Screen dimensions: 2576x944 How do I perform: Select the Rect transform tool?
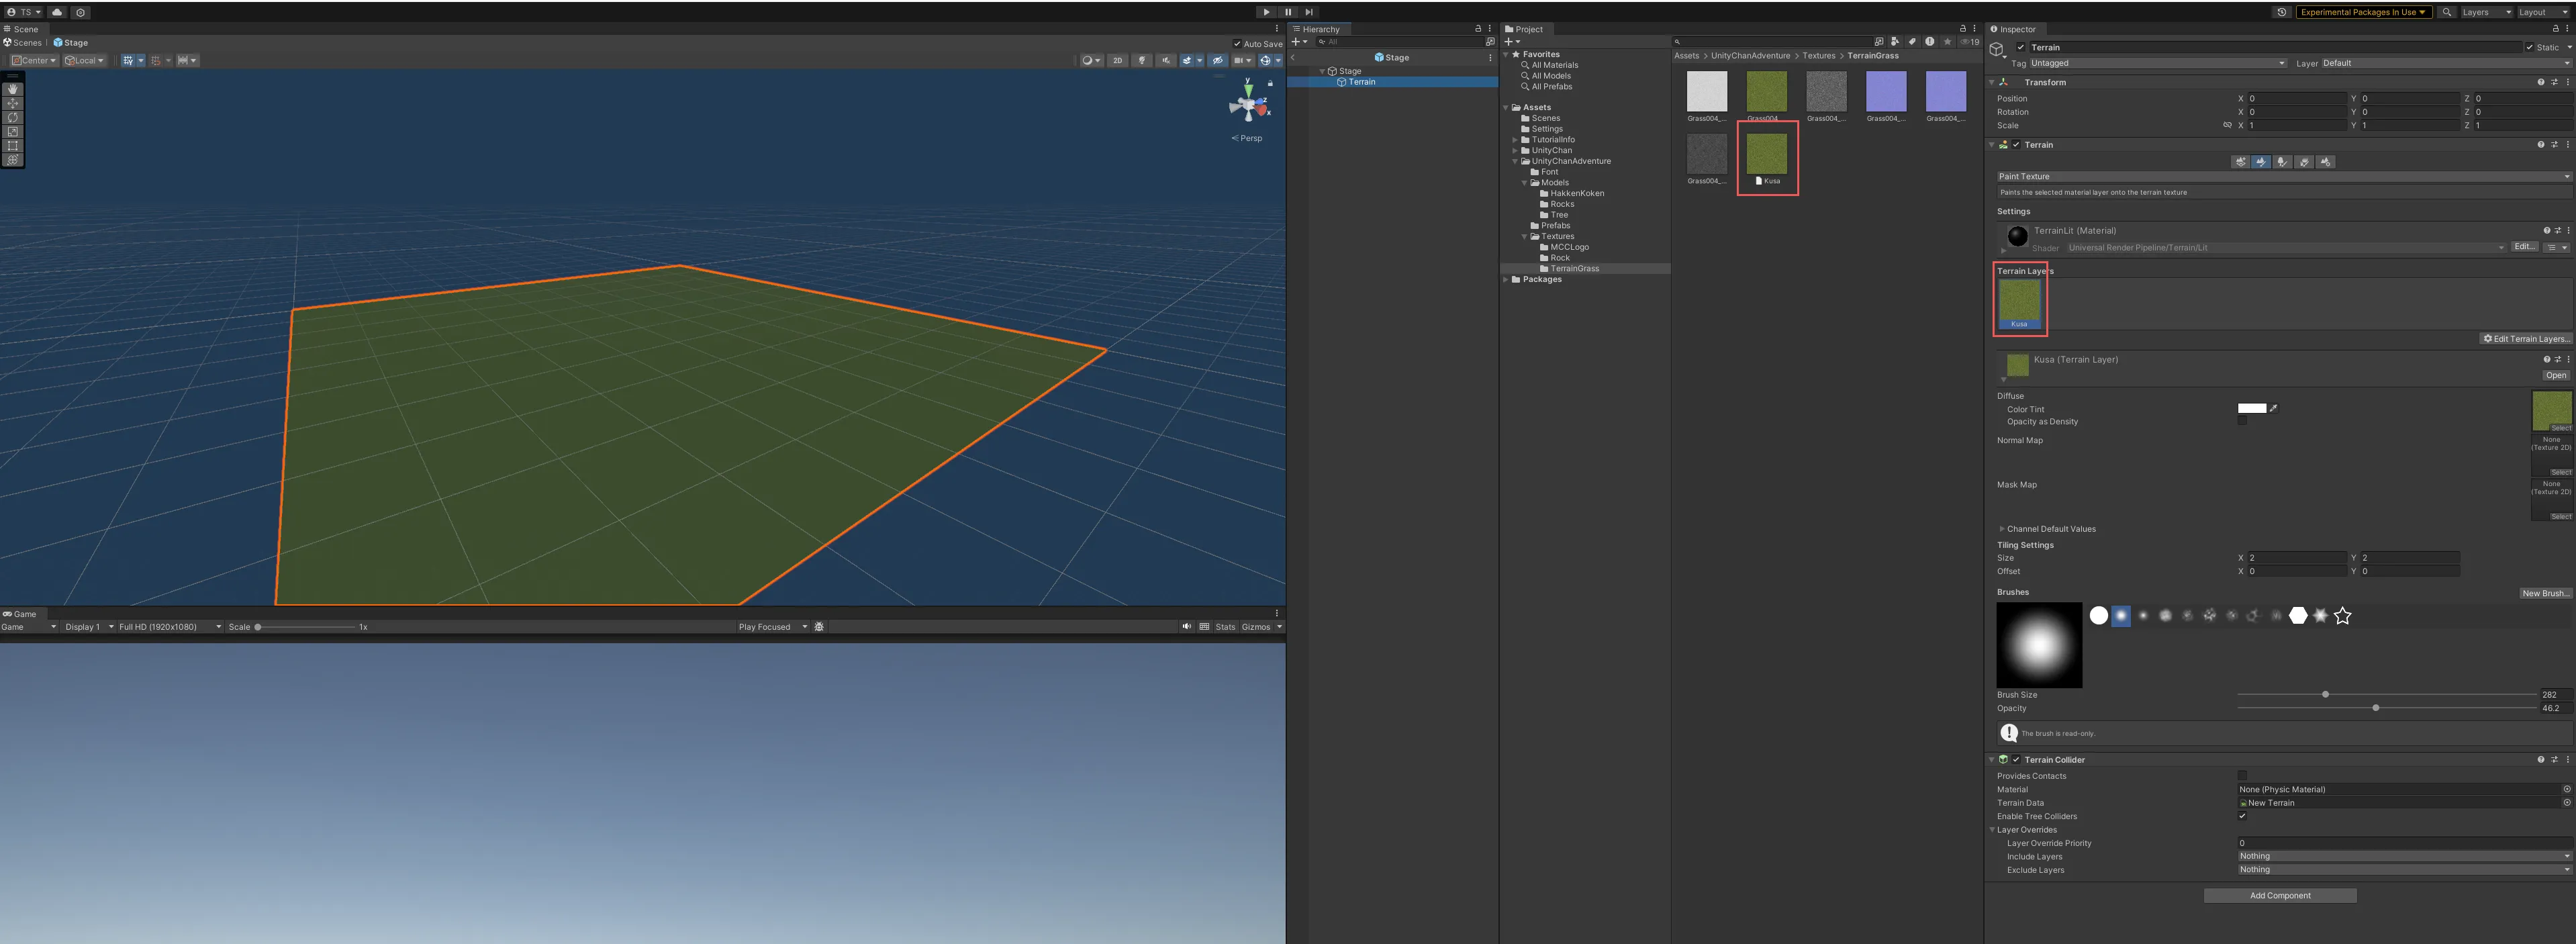click(13, 145)
